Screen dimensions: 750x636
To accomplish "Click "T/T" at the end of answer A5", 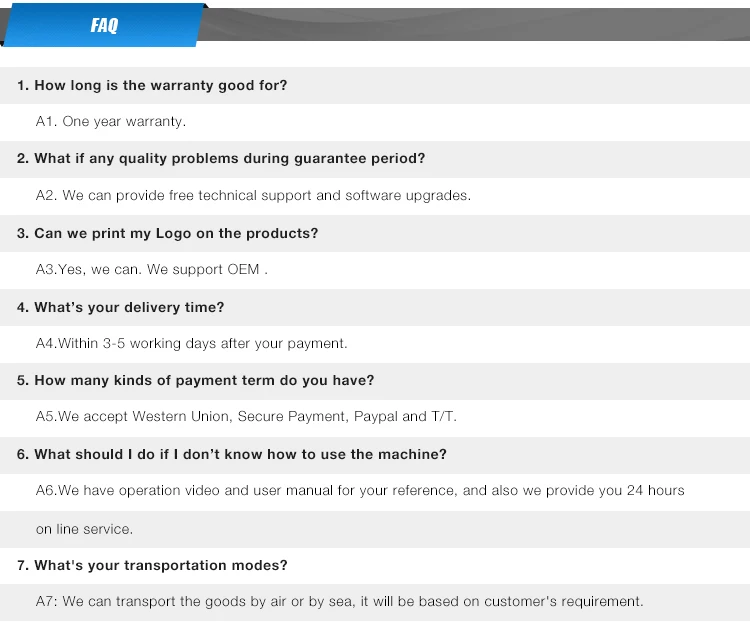I will point(443,416).
